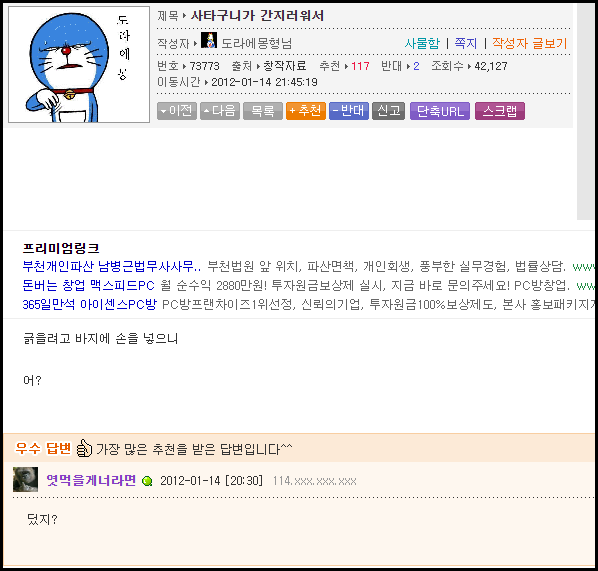Open the 부천개인파산 남병근법무사사무 ad link

112,266
